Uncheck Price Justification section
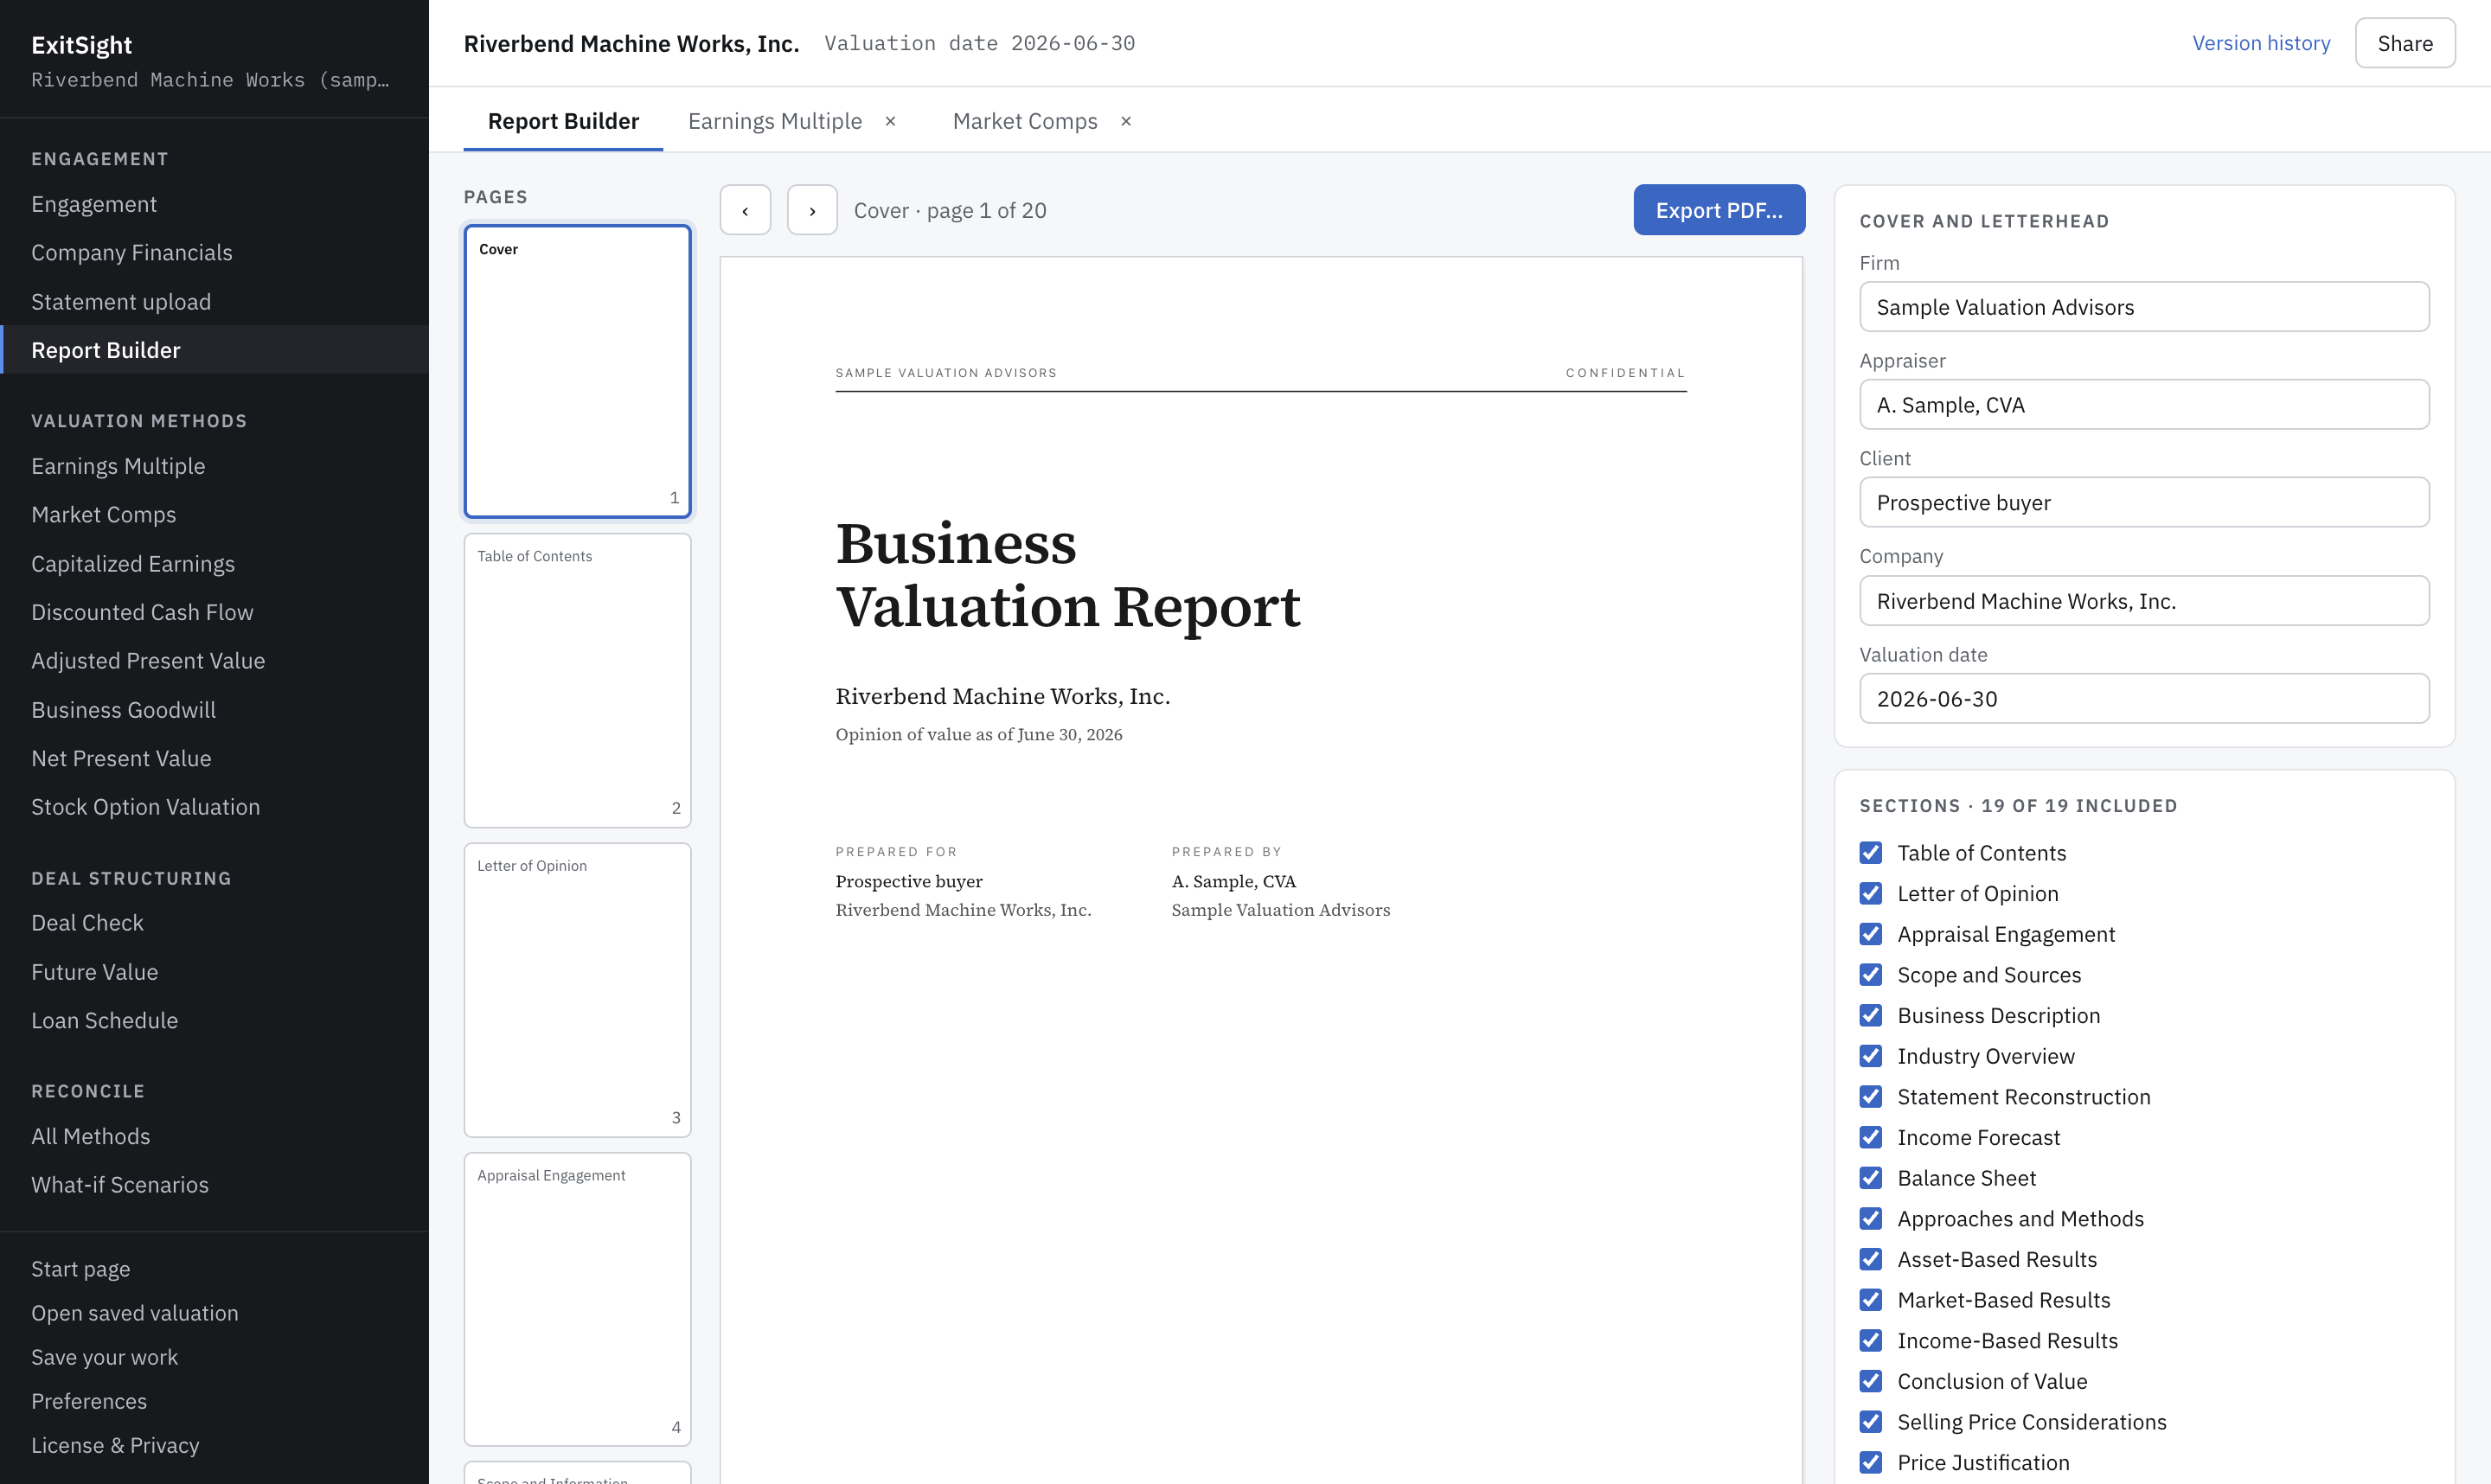This screenshot has width=2491, height=1484. (x=1871, y=1463)
